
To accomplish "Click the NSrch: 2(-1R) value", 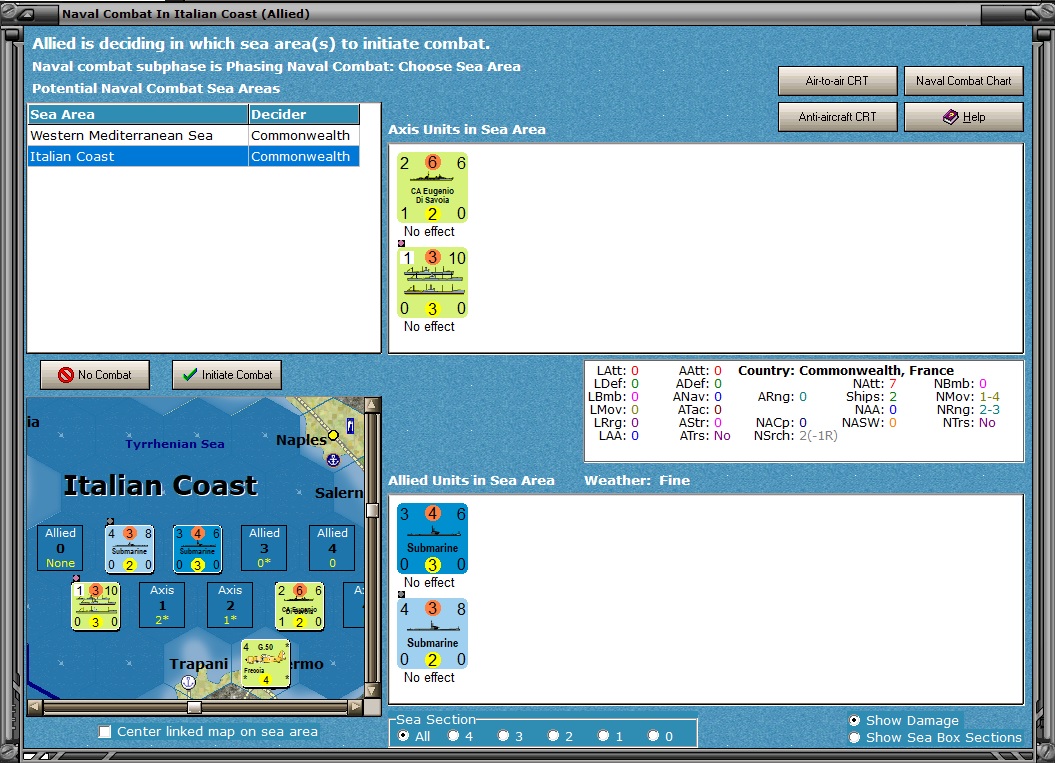I will [818, 435].
